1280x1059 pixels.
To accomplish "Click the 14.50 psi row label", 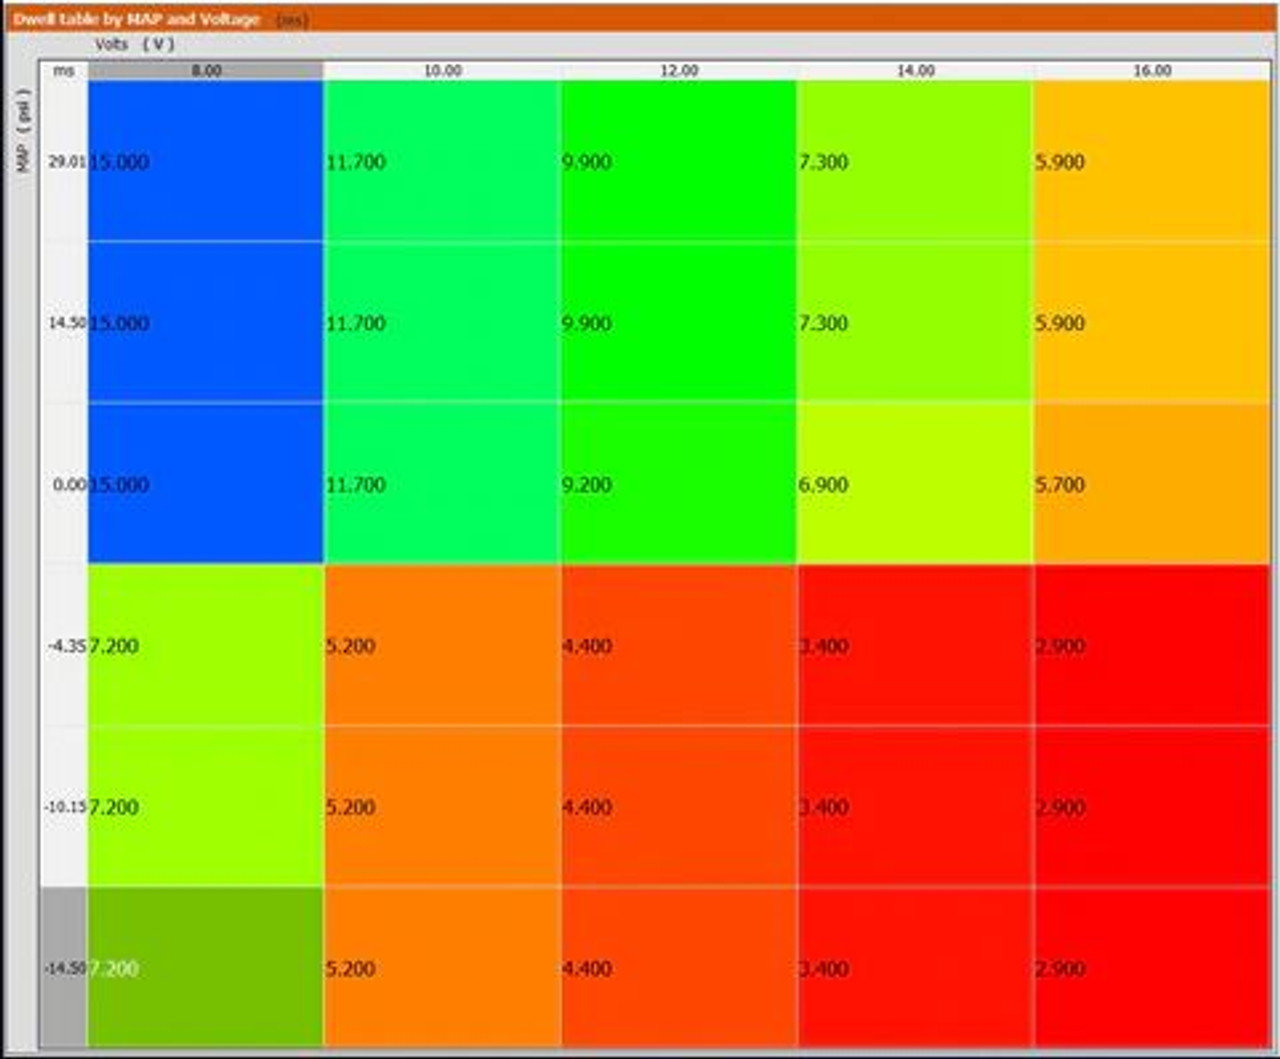I will point(65,323).
